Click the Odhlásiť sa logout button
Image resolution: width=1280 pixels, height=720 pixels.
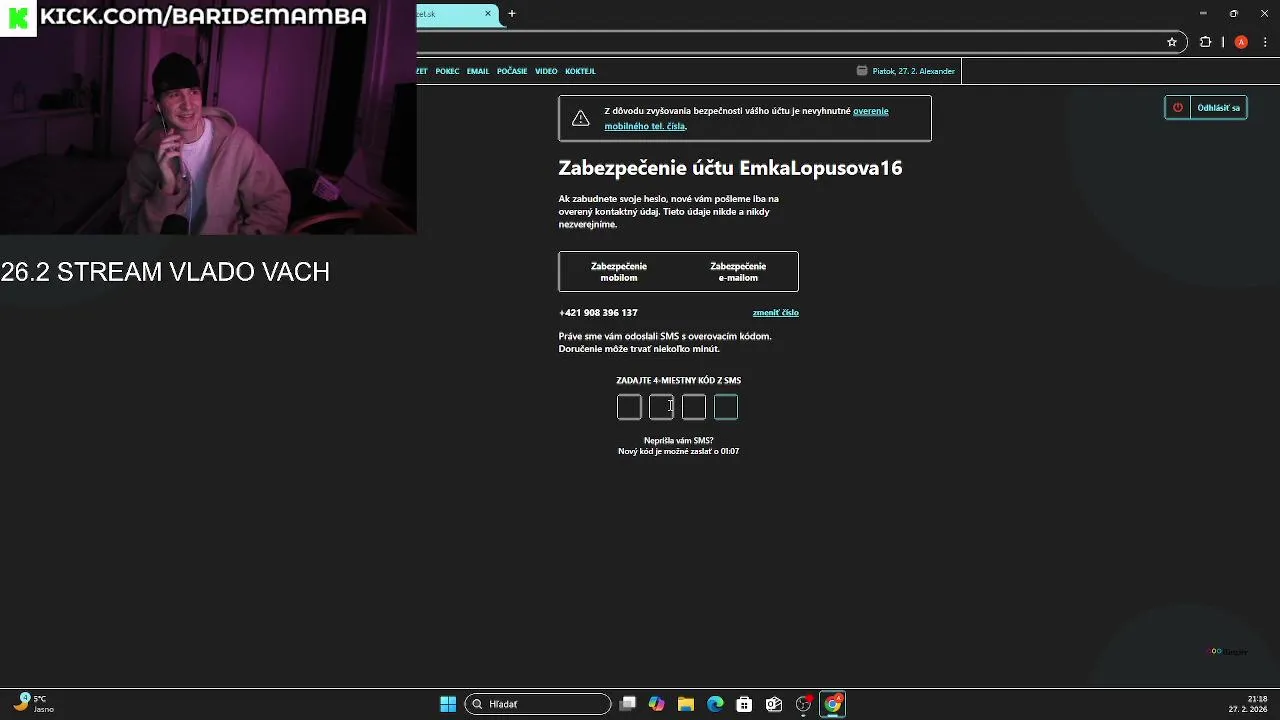coord(1218,108)
